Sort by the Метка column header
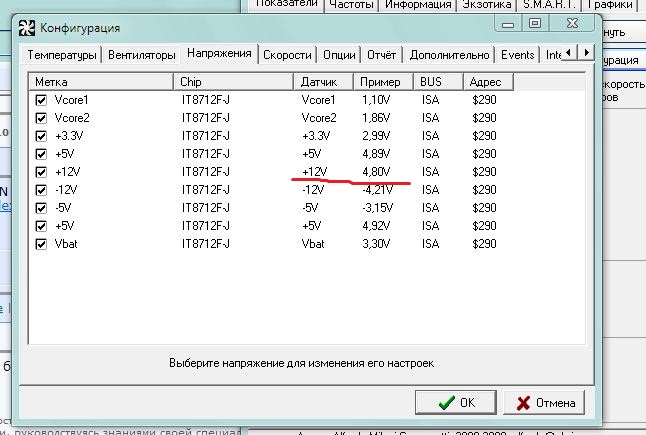Image resolution: width=646 pixels, height=435 pixels. click(x=102, y=80)
